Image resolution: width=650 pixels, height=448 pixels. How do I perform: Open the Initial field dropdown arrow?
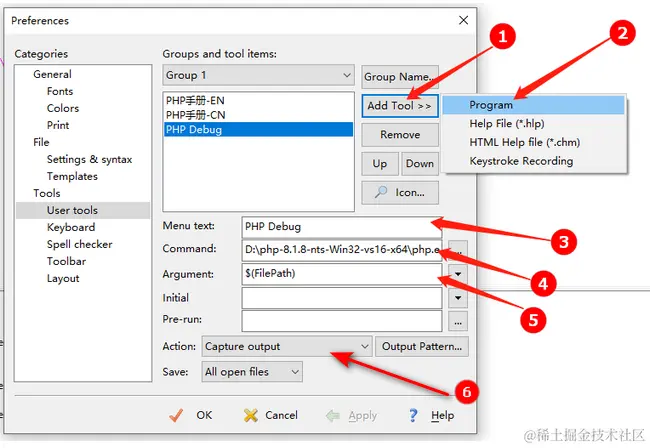[458, 298]
